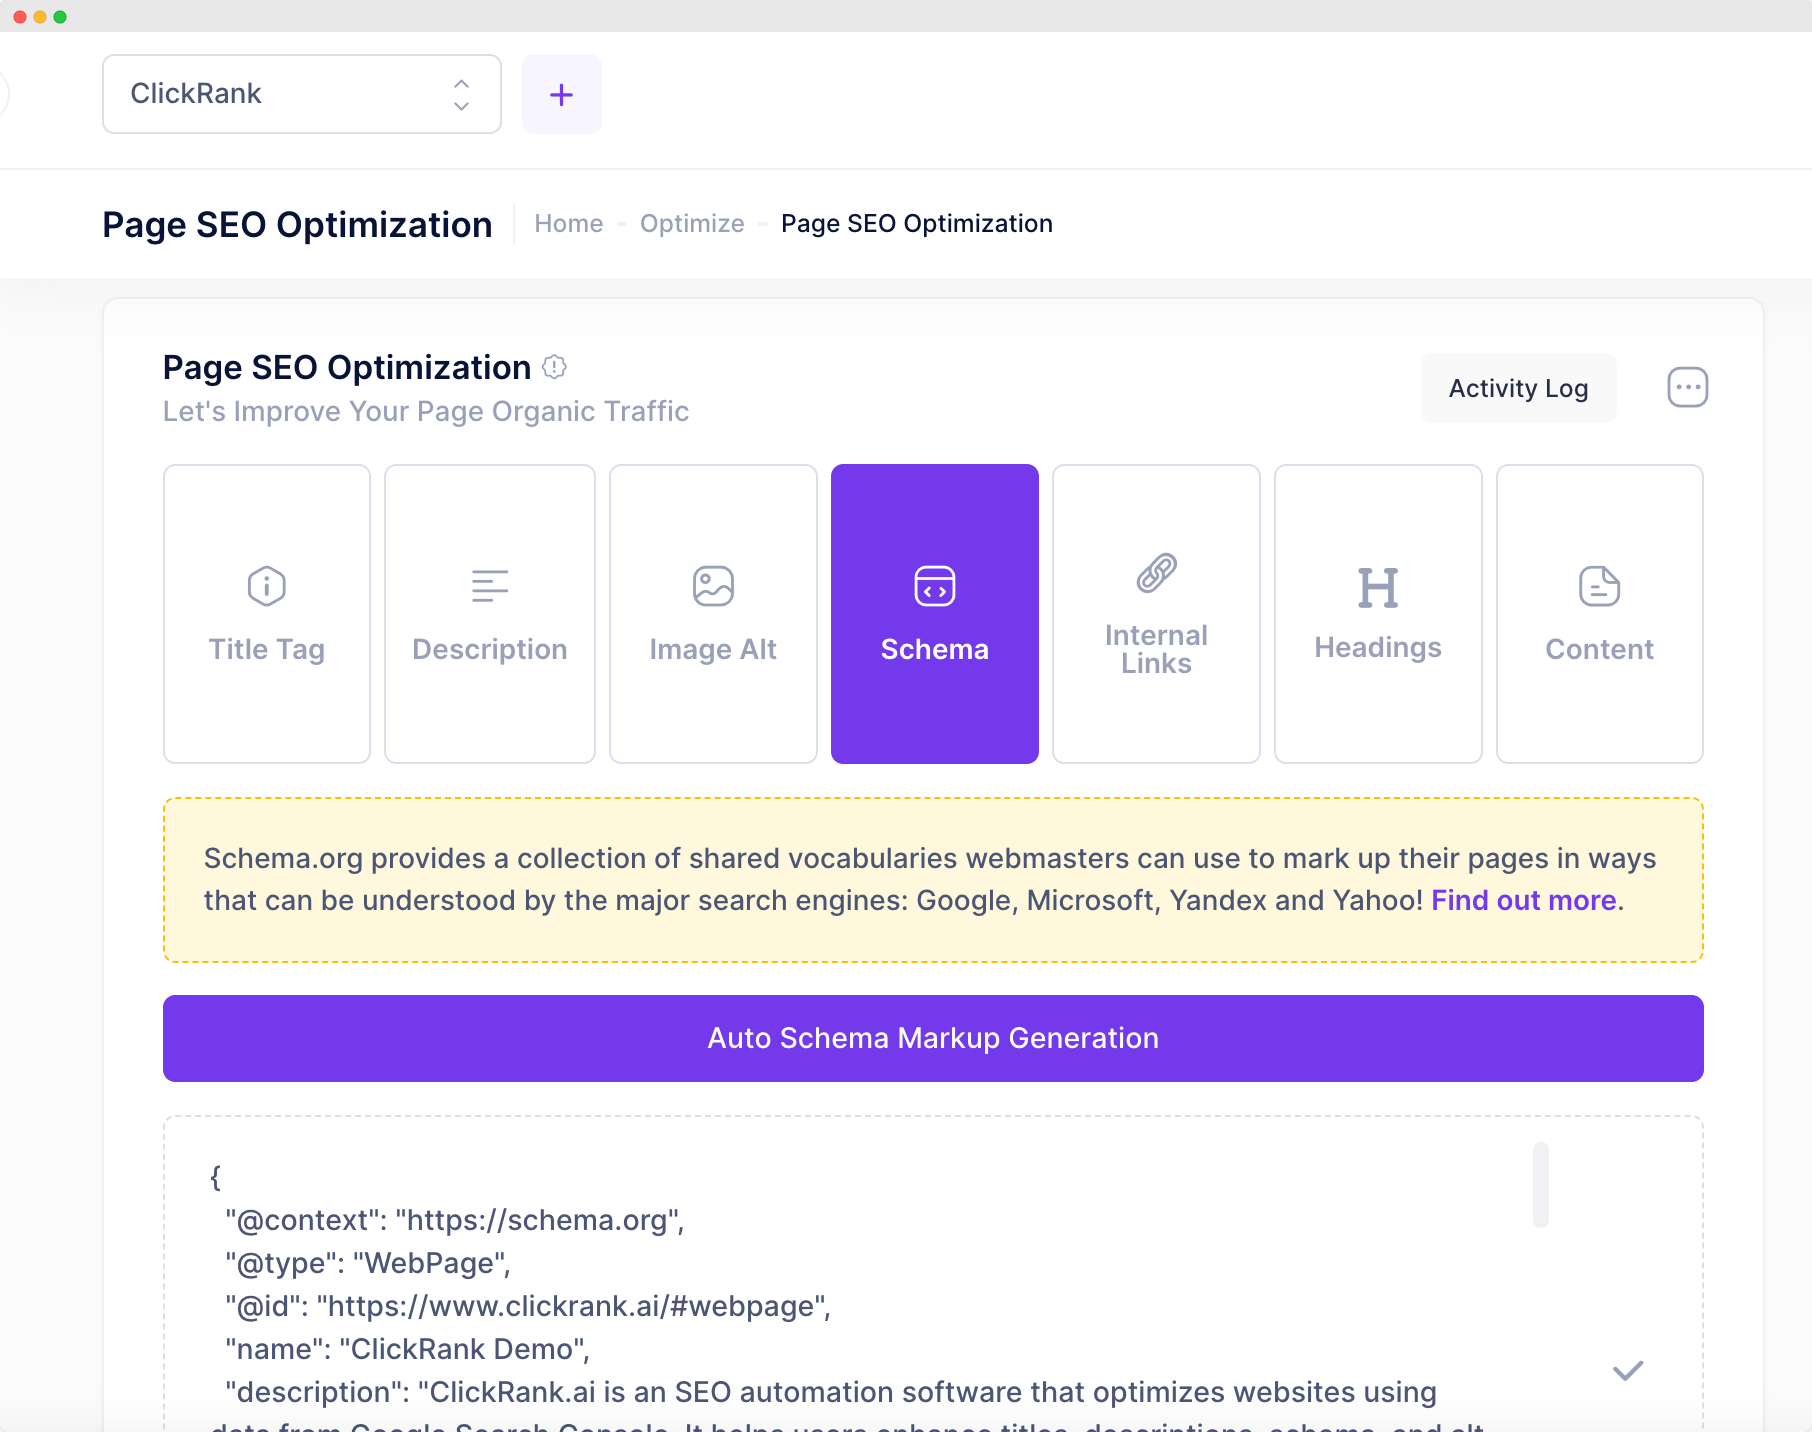Viewport: 1812px width, 1432px height.
Task: Click the info badge beside Page SEO Optimization
Action: click(x=554, y=367)
